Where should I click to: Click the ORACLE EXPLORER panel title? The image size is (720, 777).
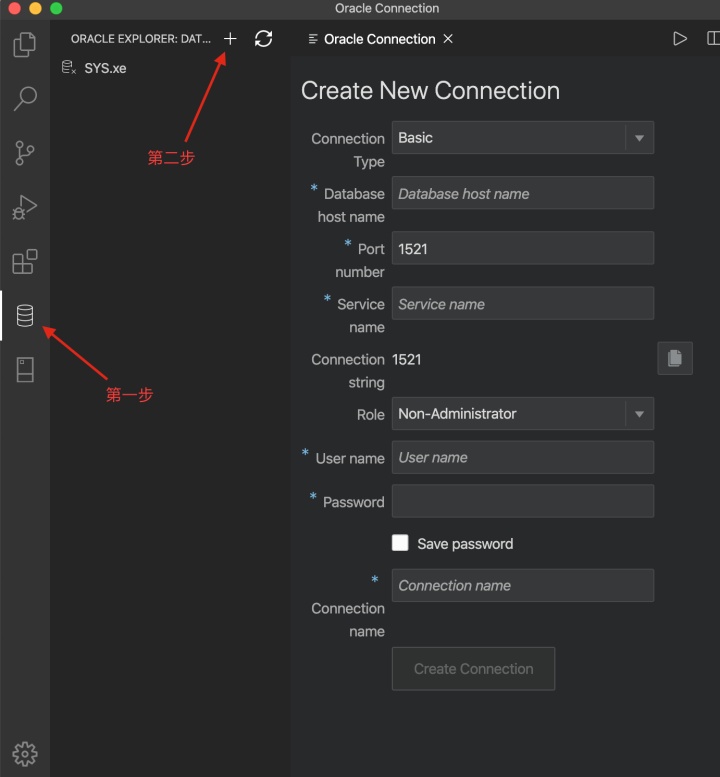141,39
